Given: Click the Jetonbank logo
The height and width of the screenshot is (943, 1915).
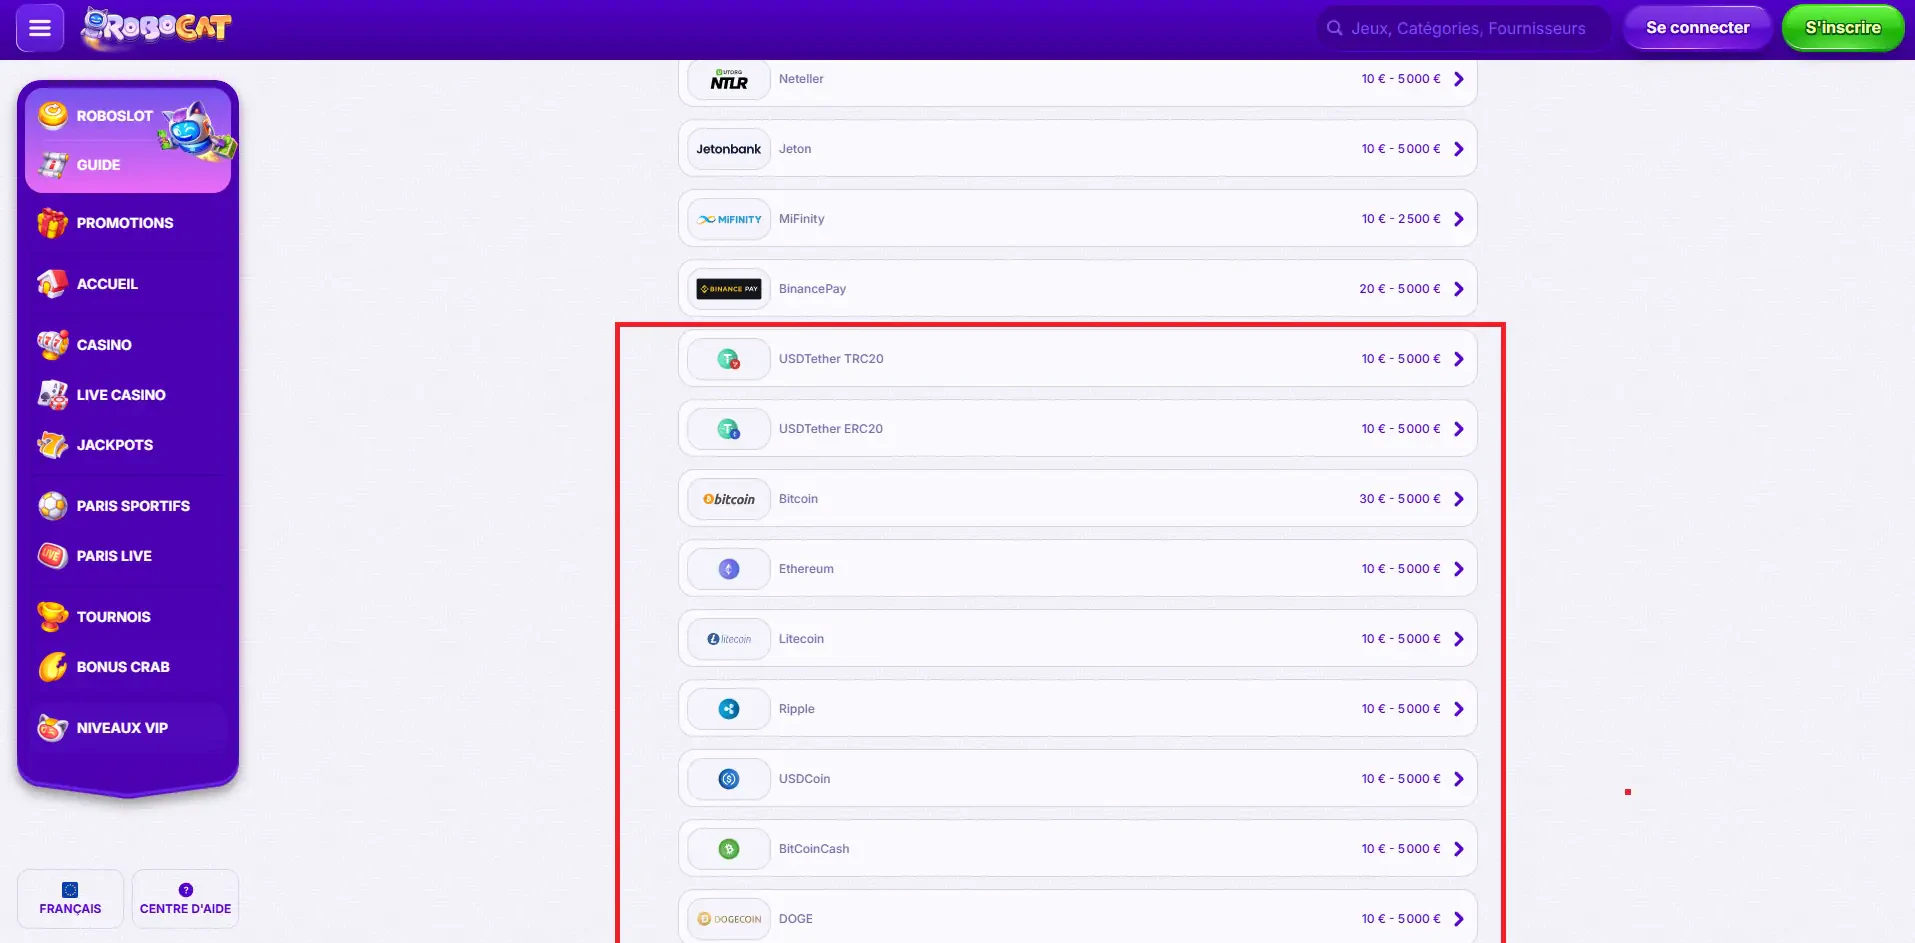Looking at the screenshot, I should (729, 149).
